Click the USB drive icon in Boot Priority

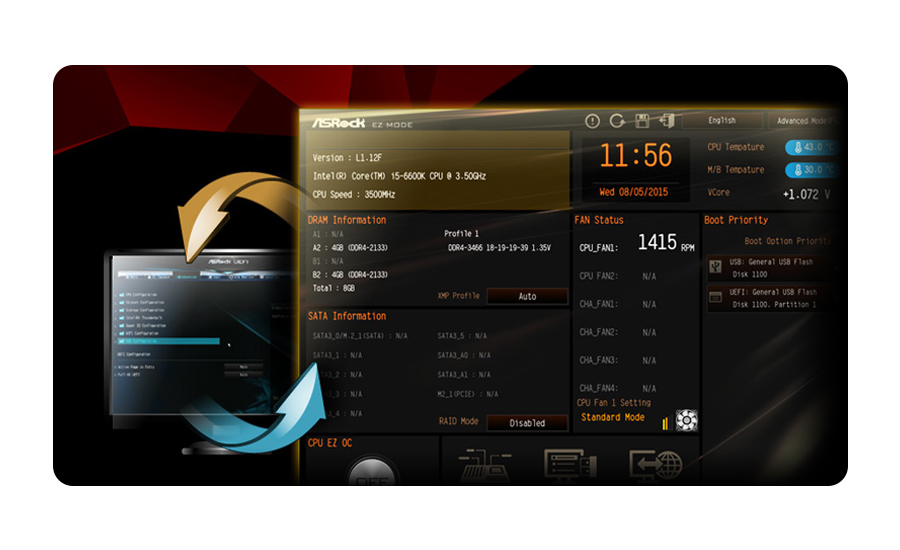pyautogui.click(x=715, y=266)
